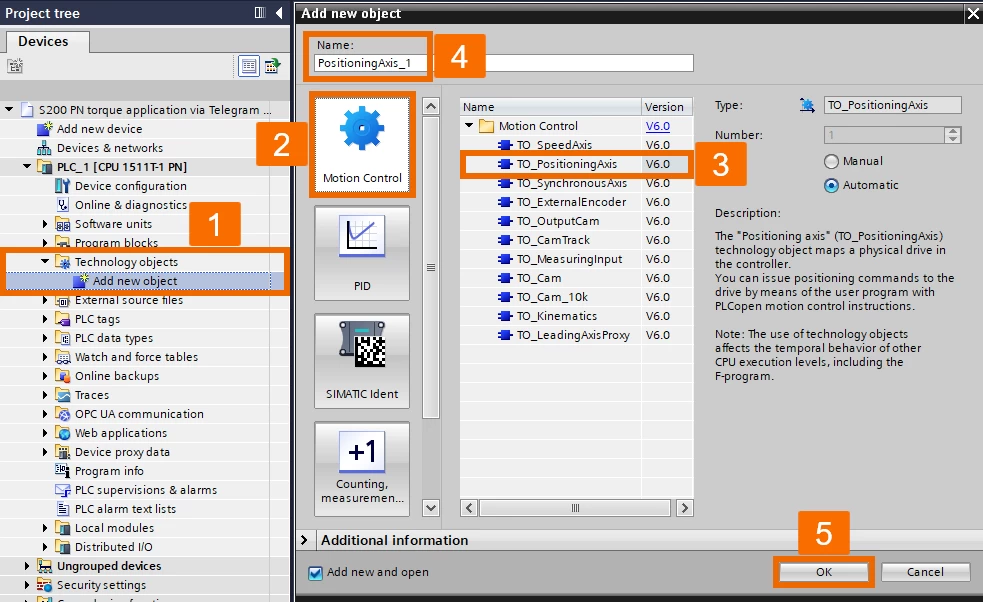Click the Program info icon
The image size is (983, 602).
pos(62,471)
